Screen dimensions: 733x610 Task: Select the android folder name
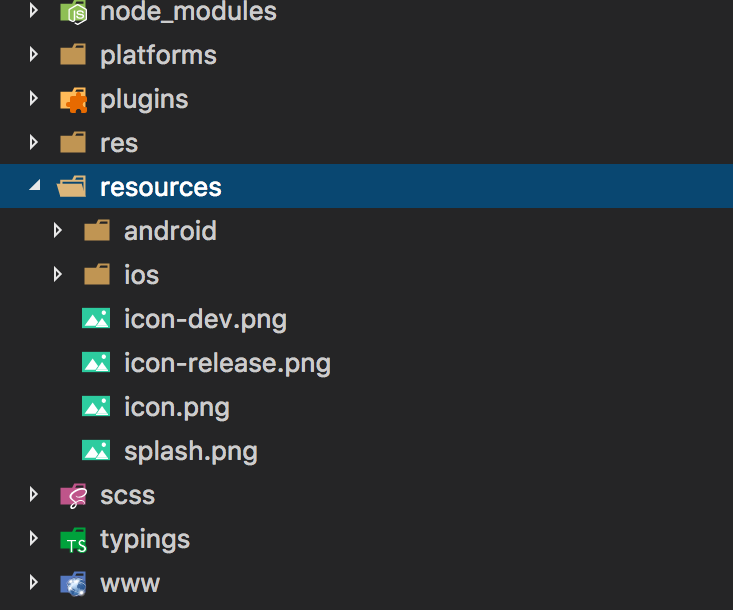tap(170, 230)
